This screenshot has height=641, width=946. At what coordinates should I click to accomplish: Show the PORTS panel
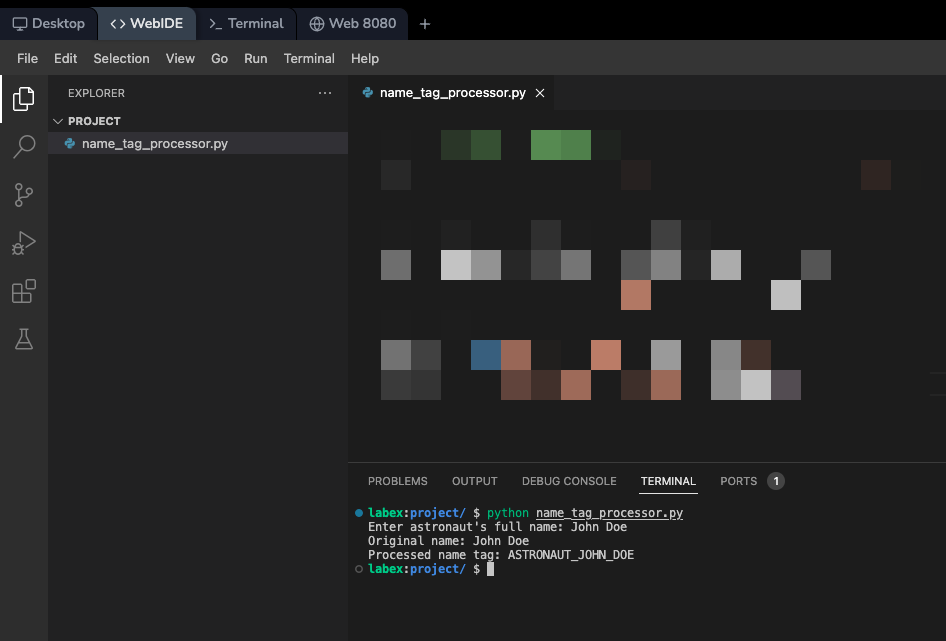[736, 481]
